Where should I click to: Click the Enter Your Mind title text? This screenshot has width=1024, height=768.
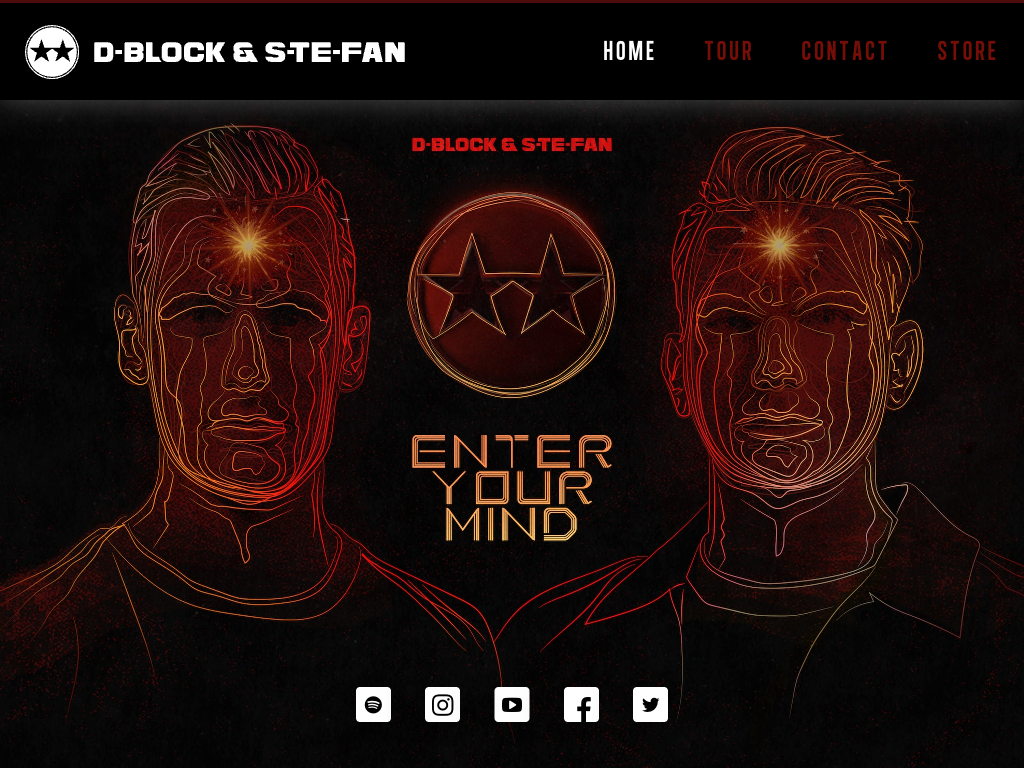point(511,488)
